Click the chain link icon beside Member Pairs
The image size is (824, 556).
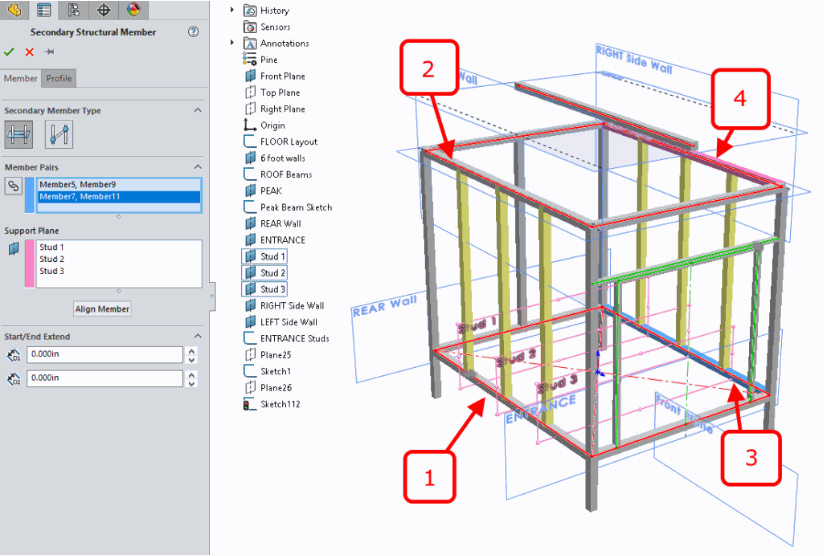(x=13, y=186)
